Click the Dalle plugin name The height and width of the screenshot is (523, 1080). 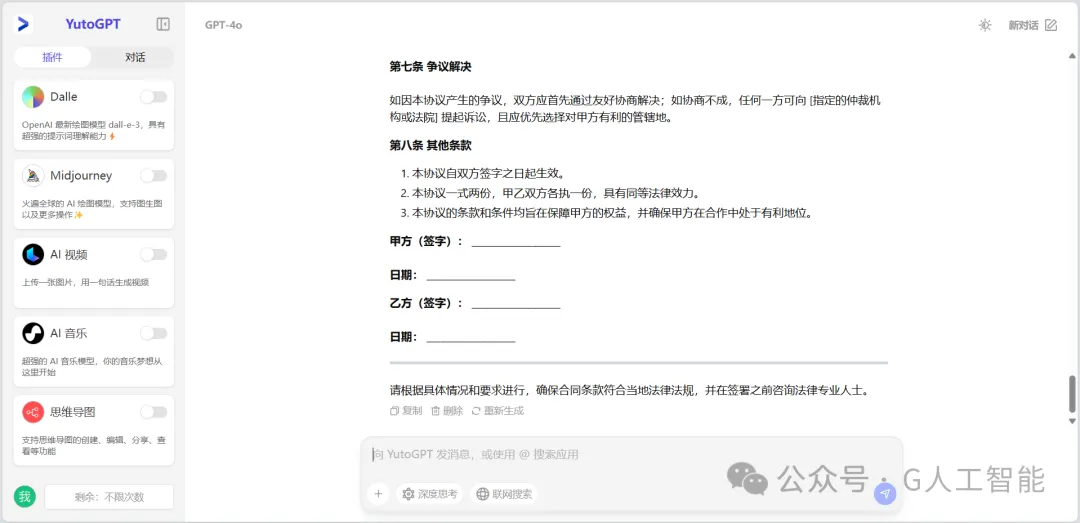point(63,97)
